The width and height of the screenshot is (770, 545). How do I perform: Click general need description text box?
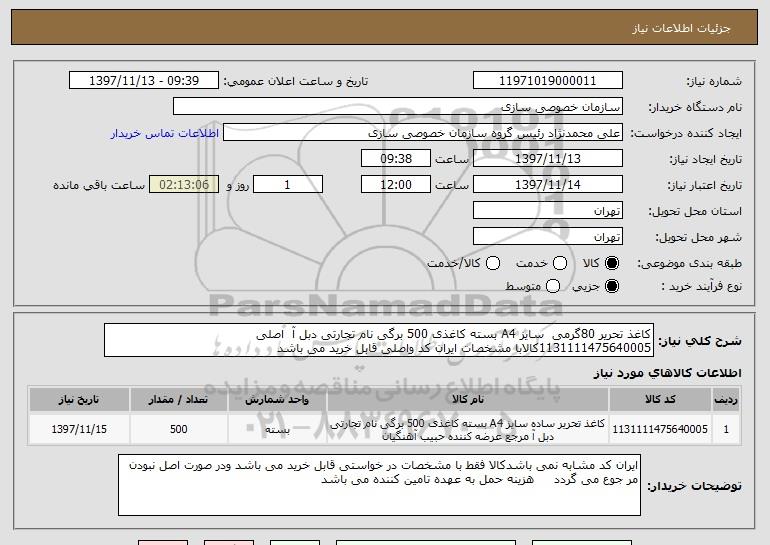click(379, 340)
